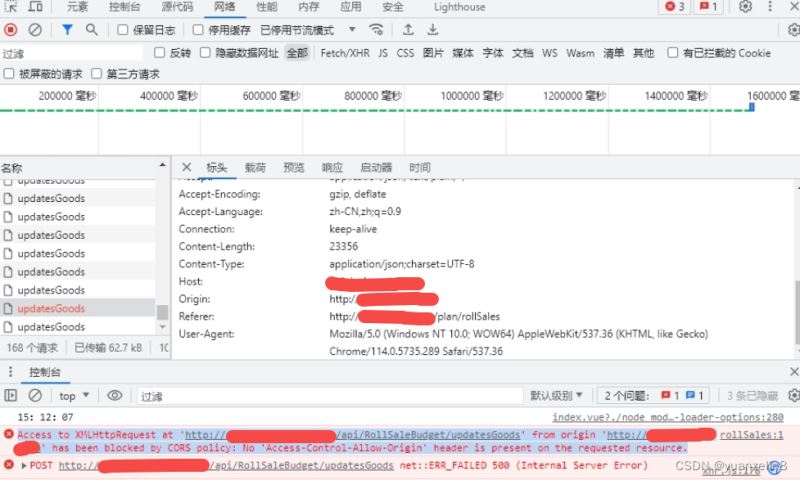
Task: Toggle the 隐藏数据网址 checkbox
Action: tap(205, 53)
